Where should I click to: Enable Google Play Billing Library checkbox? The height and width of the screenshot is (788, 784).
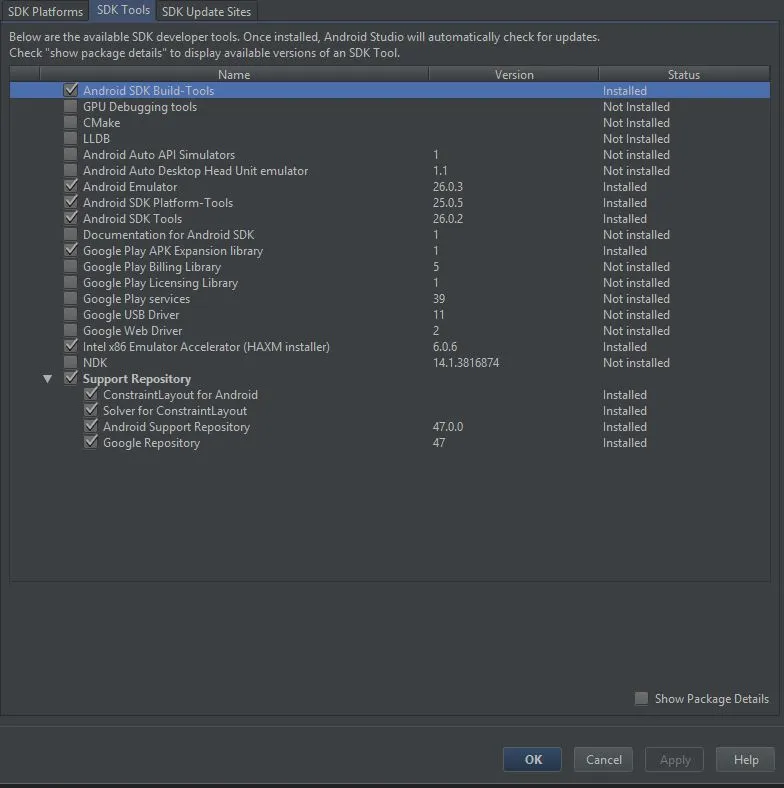click(x=71, y=266)
